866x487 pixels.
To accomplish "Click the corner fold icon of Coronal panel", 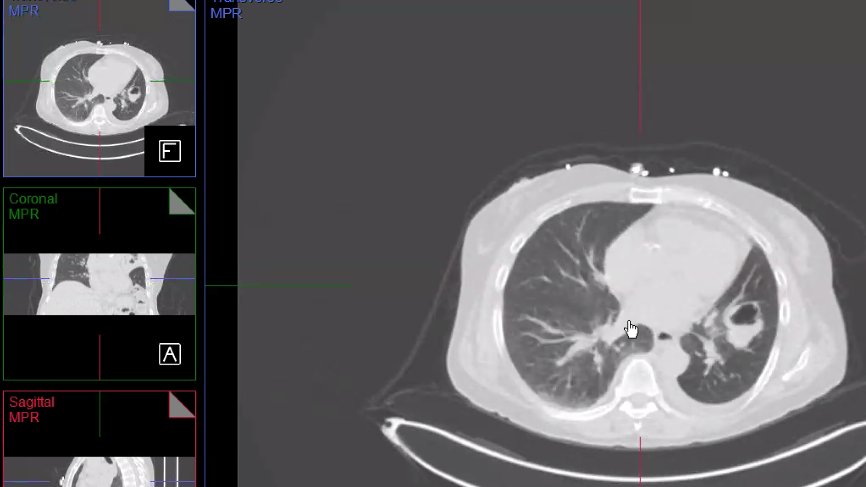I will [x=182, y=202].
